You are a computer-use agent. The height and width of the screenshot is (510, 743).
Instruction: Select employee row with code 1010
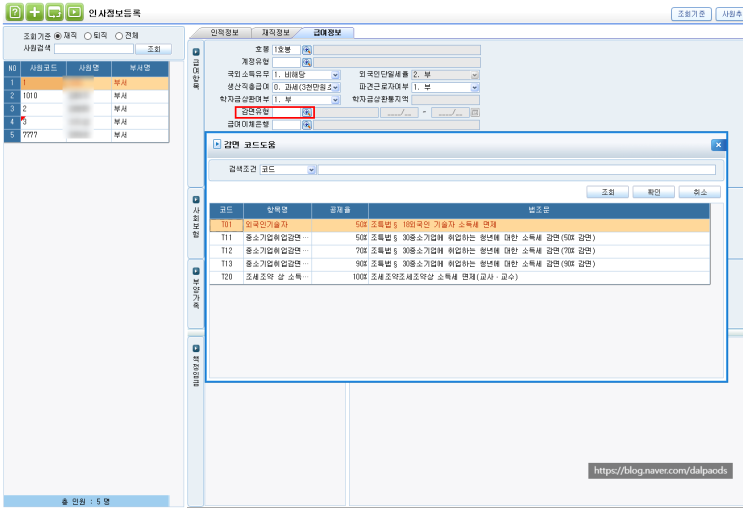86,96
